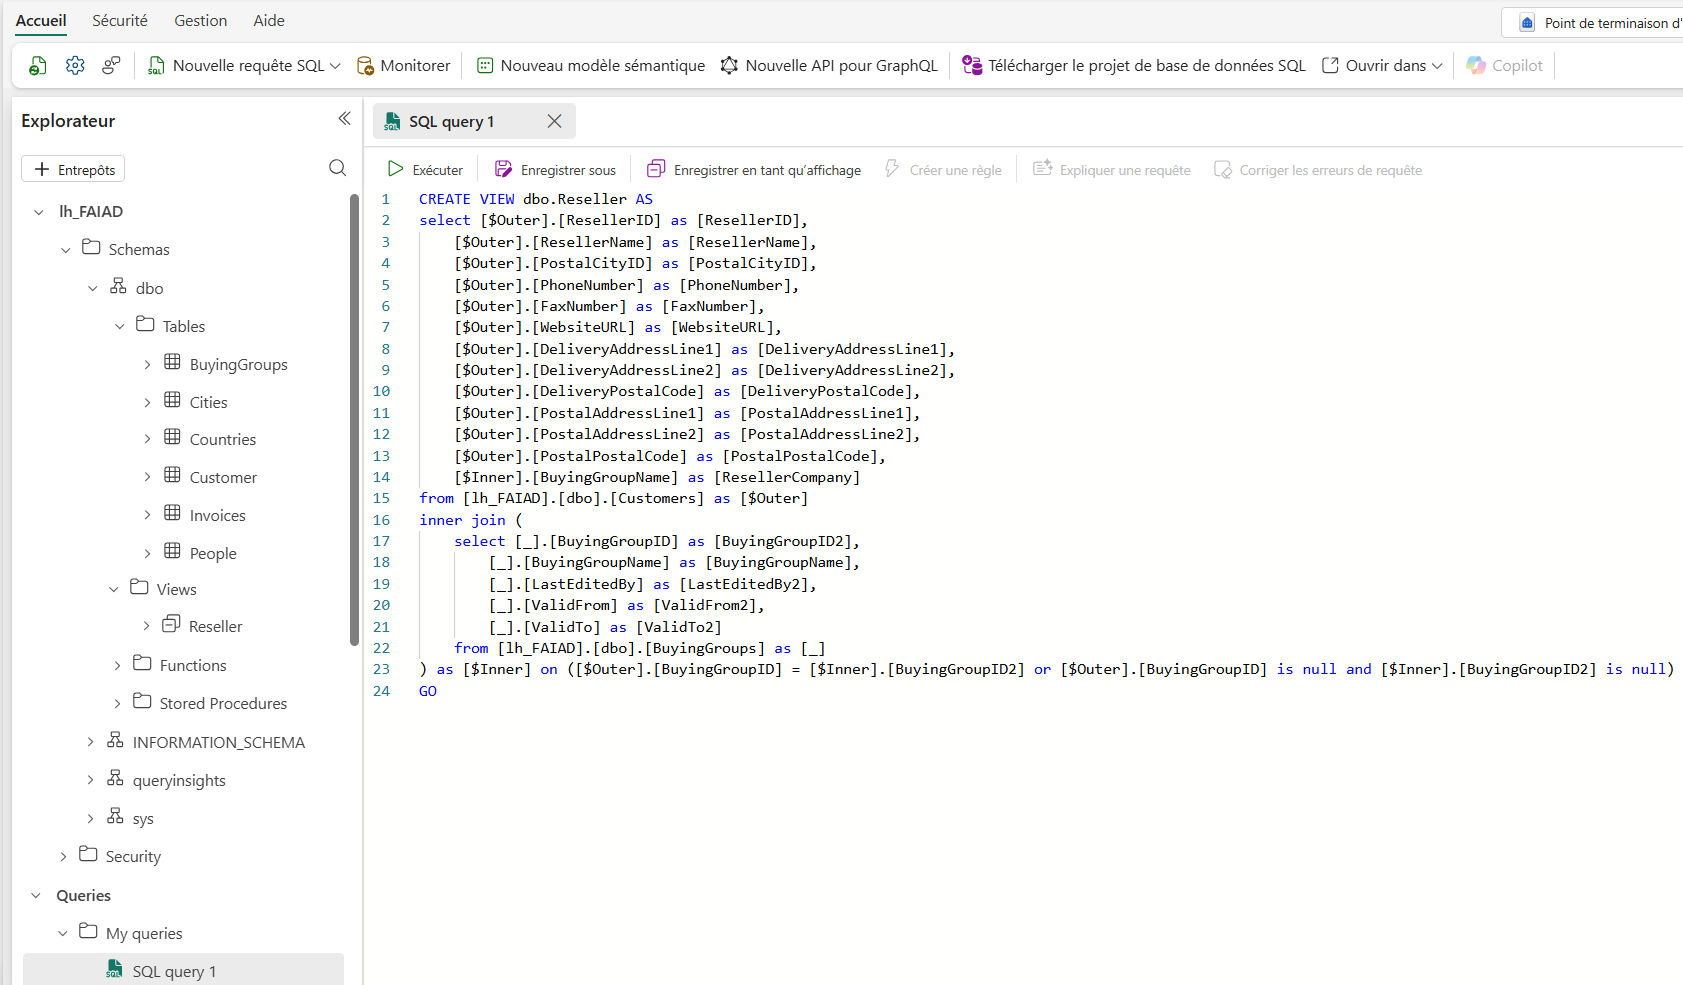The image size is (1683, 985).
Task: Open the Accueil ribbon tab
Action: (41, 21)
